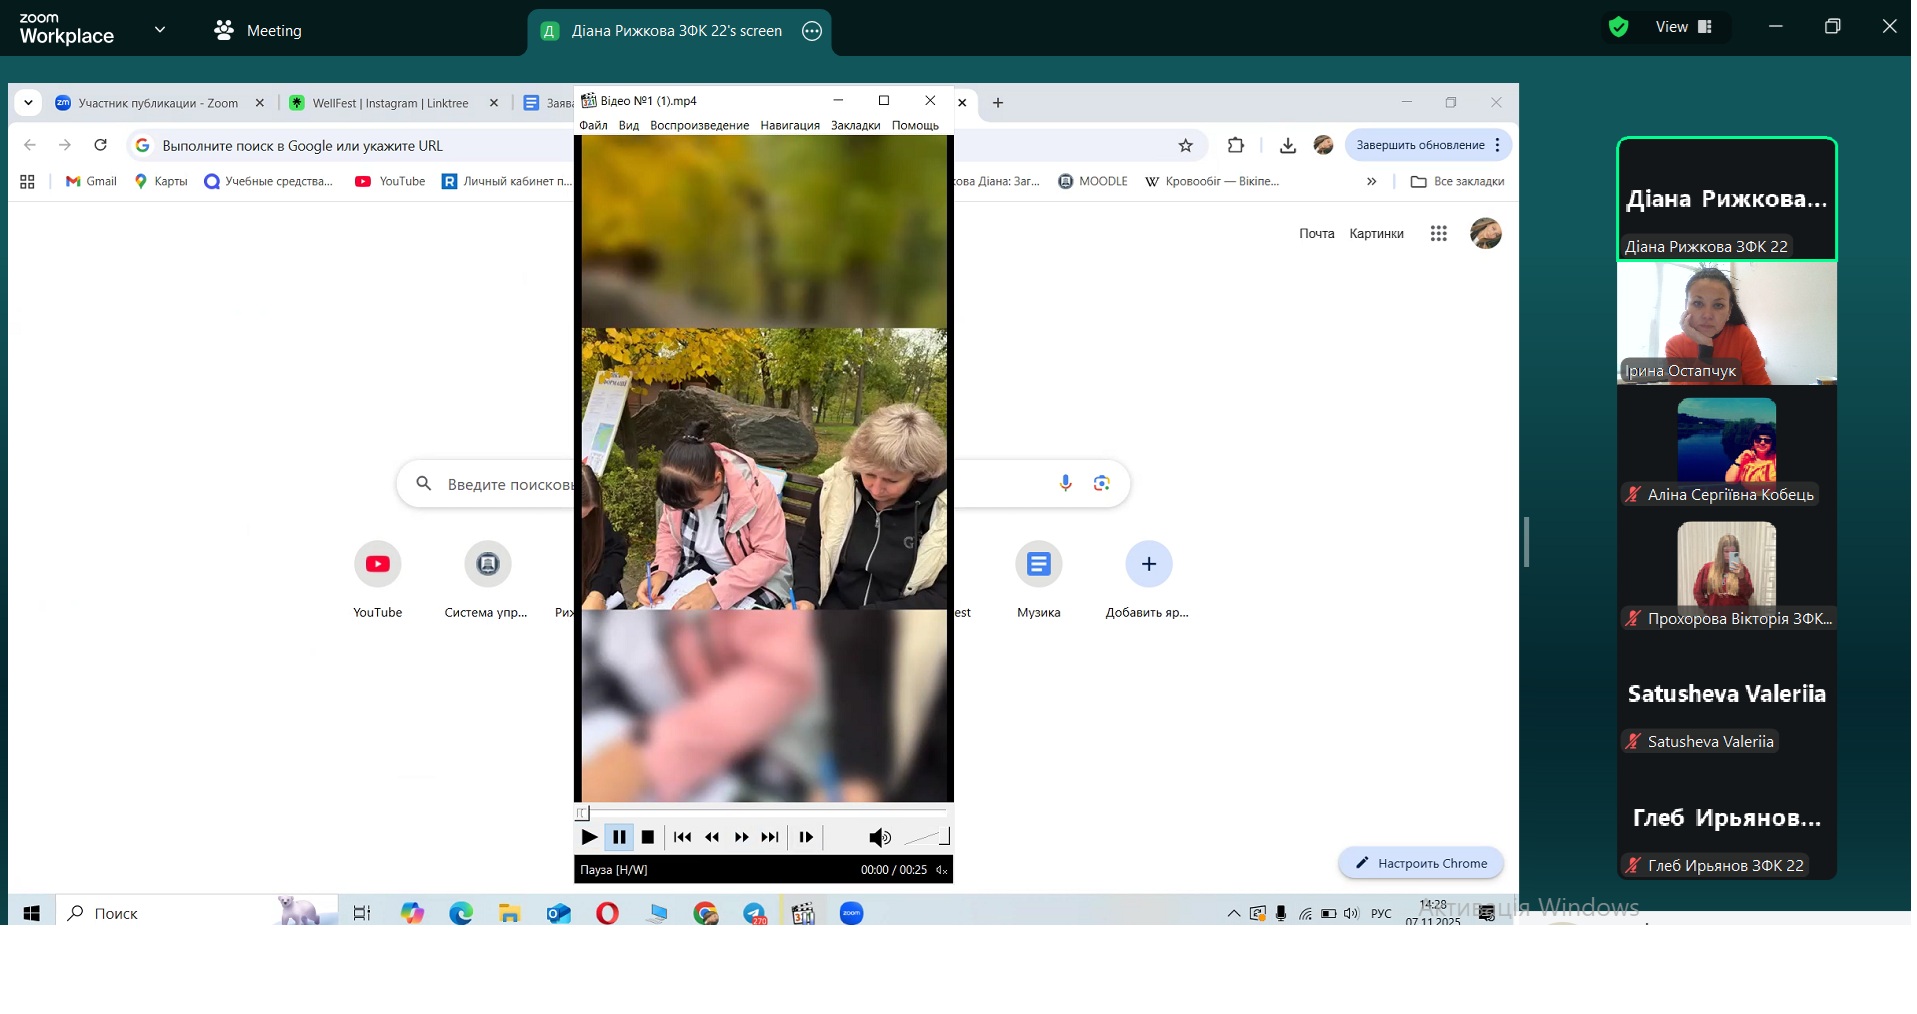
Task: Open the Навигация menu in the player
Action: click(789, 126)
